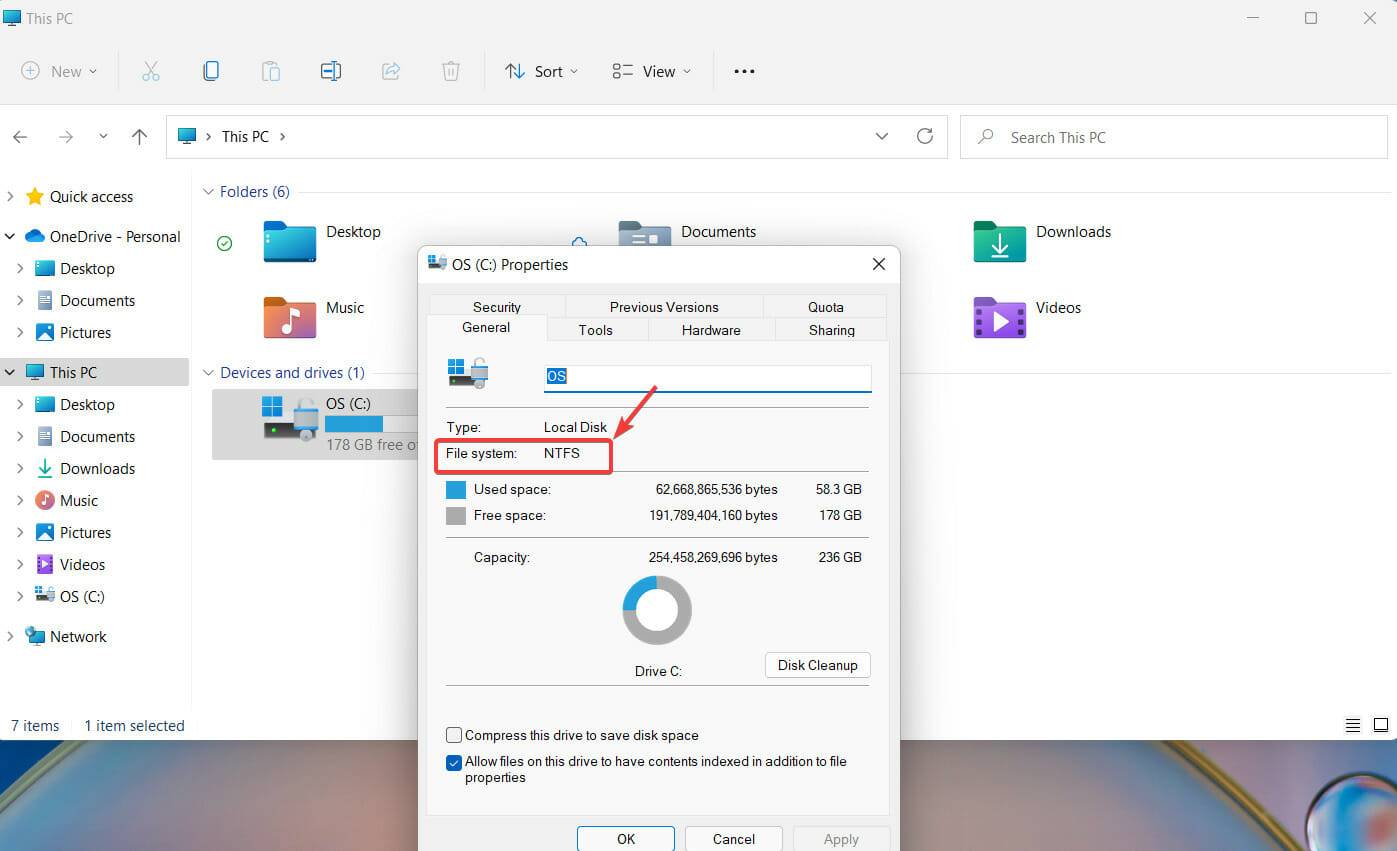Viewport: 1397px width, 851px height.
Task: Switch to the Tools tab in Properties
Action: pos(595,330)
